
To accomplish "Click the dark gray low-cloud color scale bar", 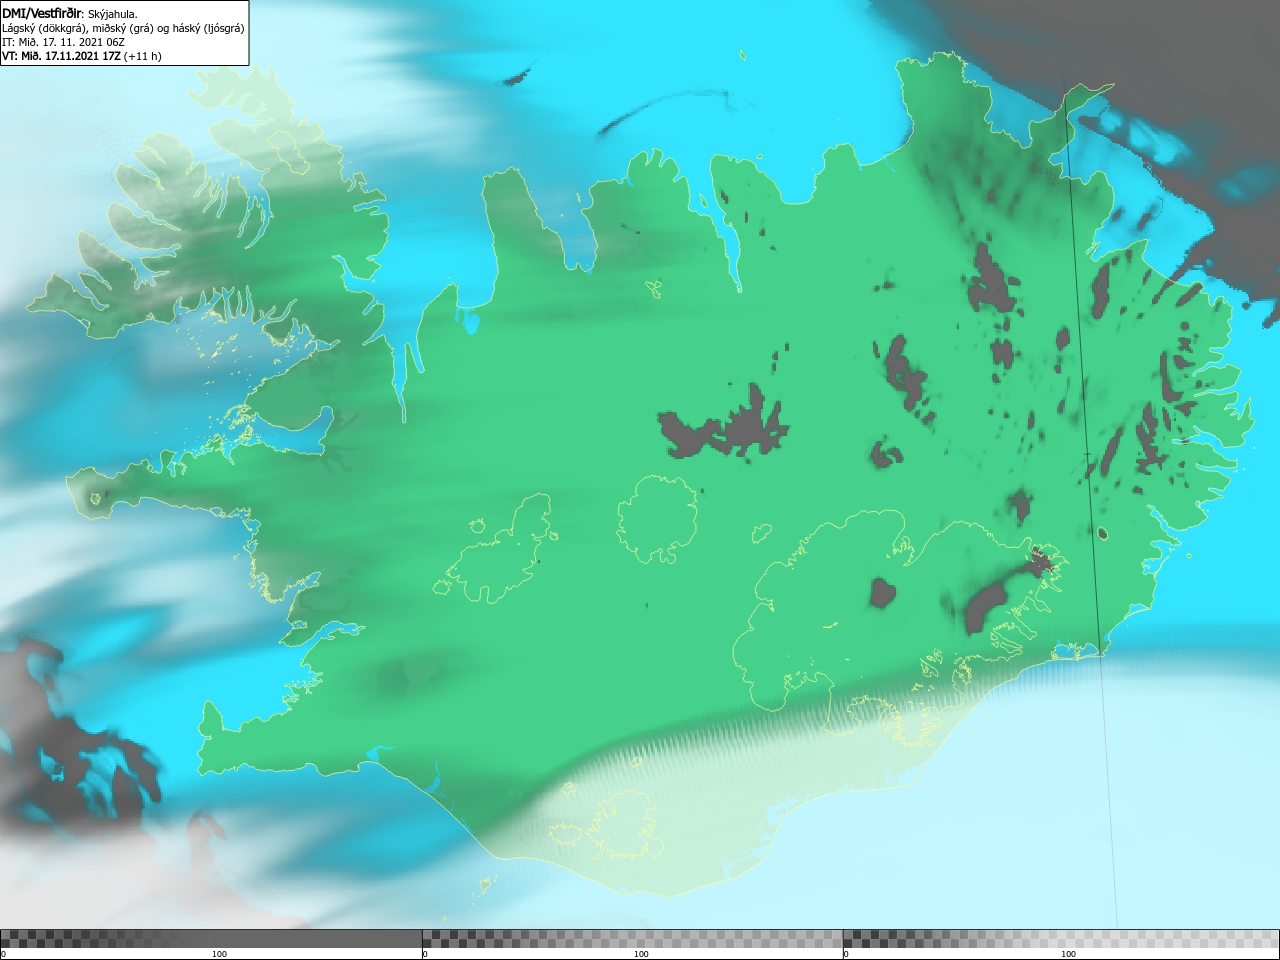I will (211, 938).
